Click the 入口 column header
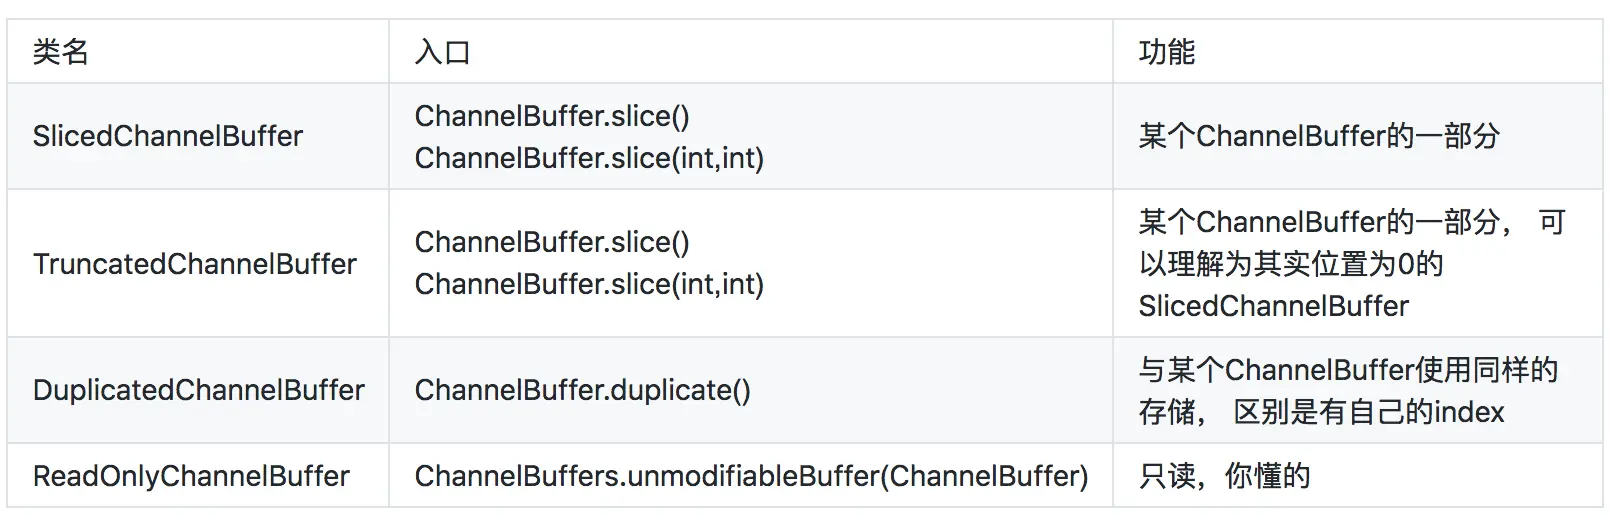The width and height of the screenshot is (1610, 532). [x=442, y=52]
